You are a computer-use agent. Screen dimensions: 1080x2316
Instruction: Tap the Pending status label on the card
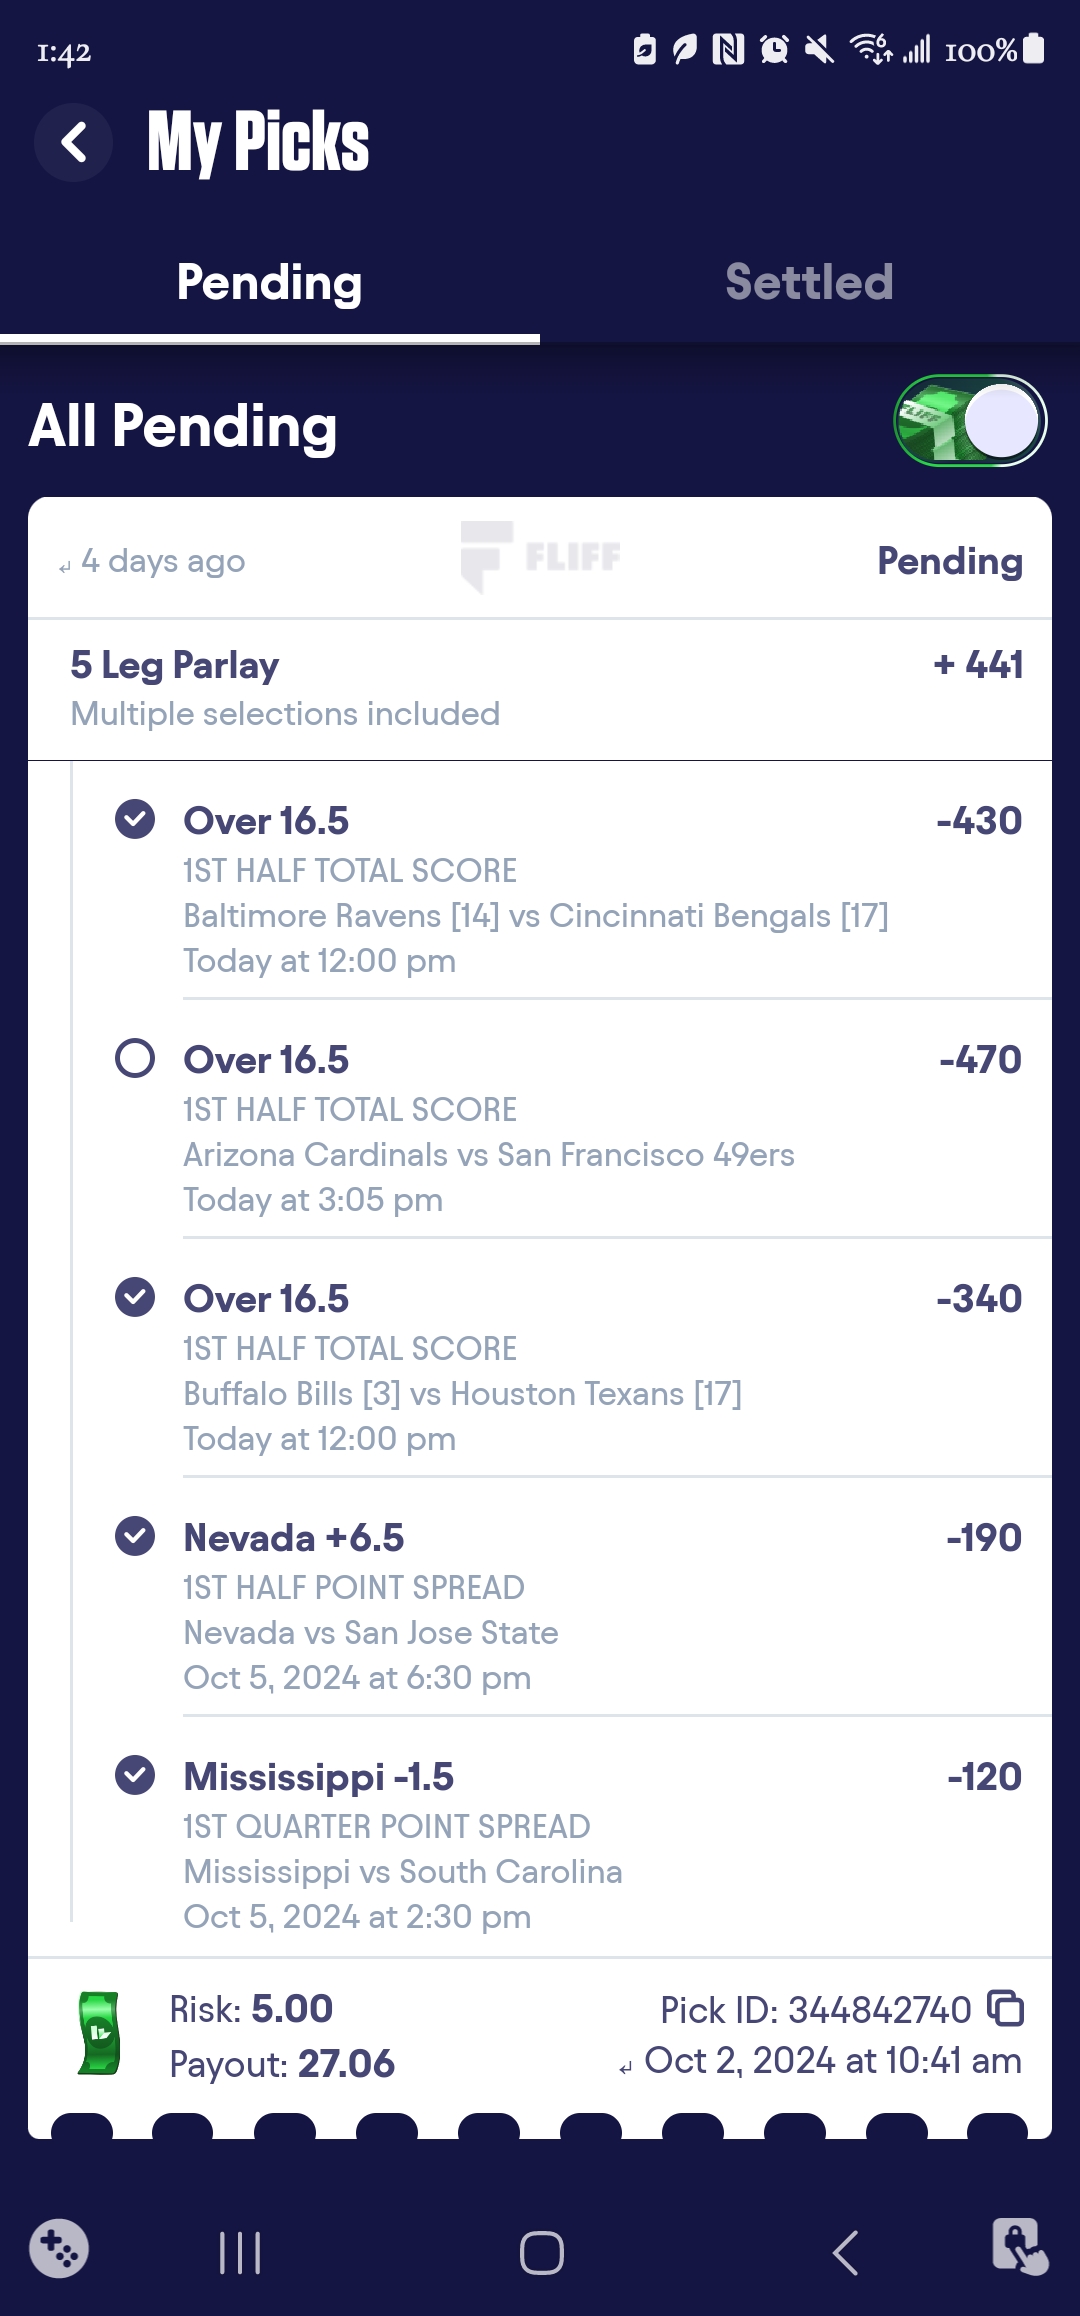click(949, 561)
